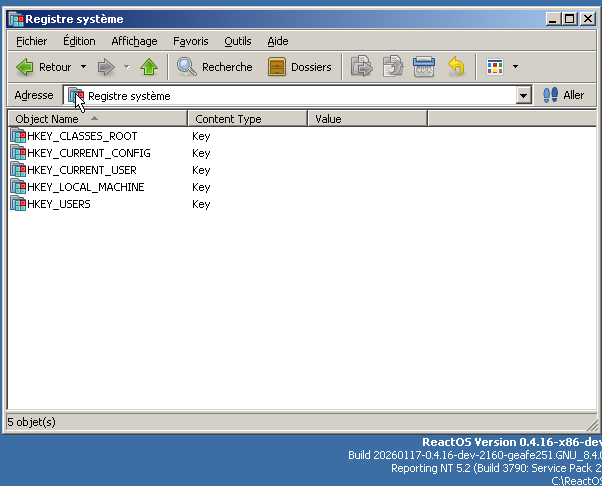This screenshot has width=602, height=486.
Task: Click the green Retour back arrow
Action: point(27,67)
